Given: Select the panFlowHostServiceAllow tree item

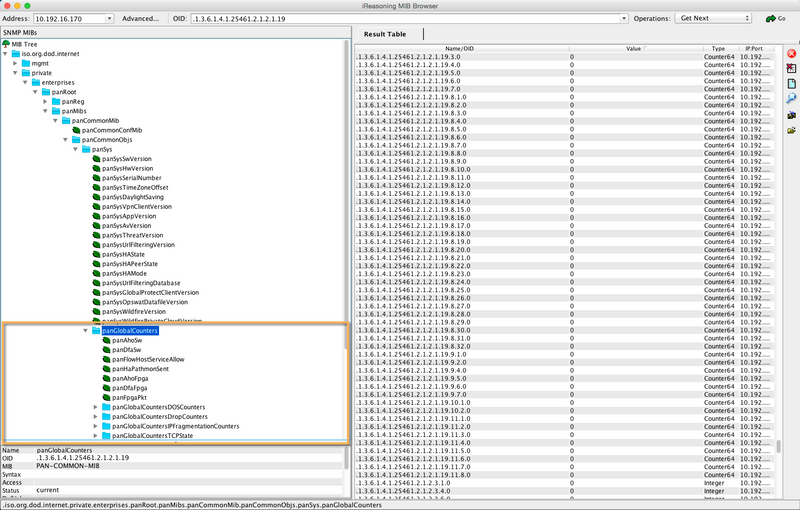Looking at the screenshot, I should [x=148, y=359].
